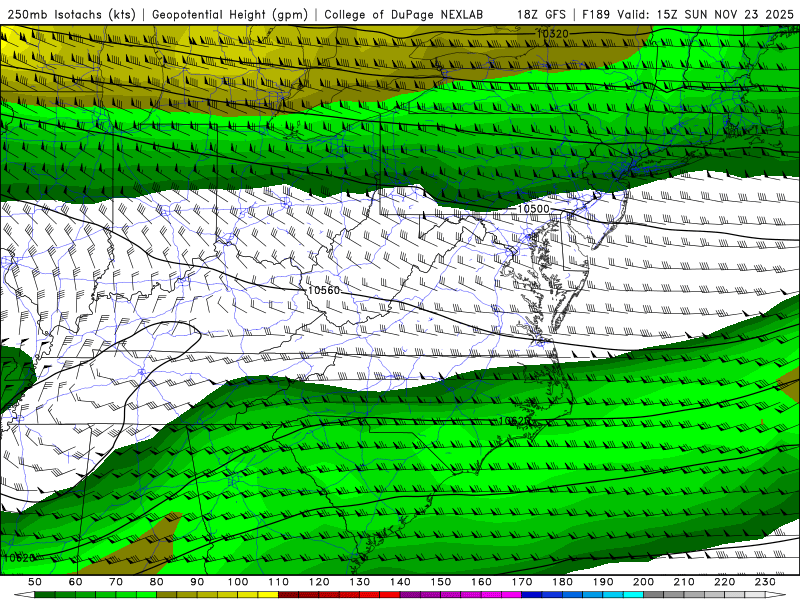Click the 'College of DuPage NEXLAB' header text

pyautogui.click(x=403, y=14)
